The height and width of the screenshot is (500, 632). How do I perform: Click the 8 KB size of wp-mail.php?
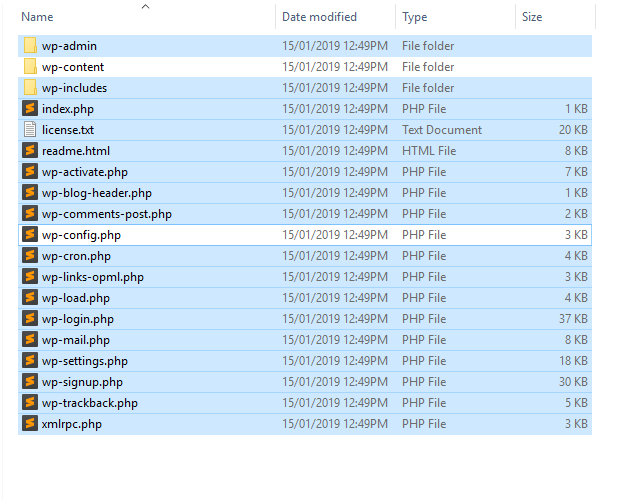click(576, 340)
